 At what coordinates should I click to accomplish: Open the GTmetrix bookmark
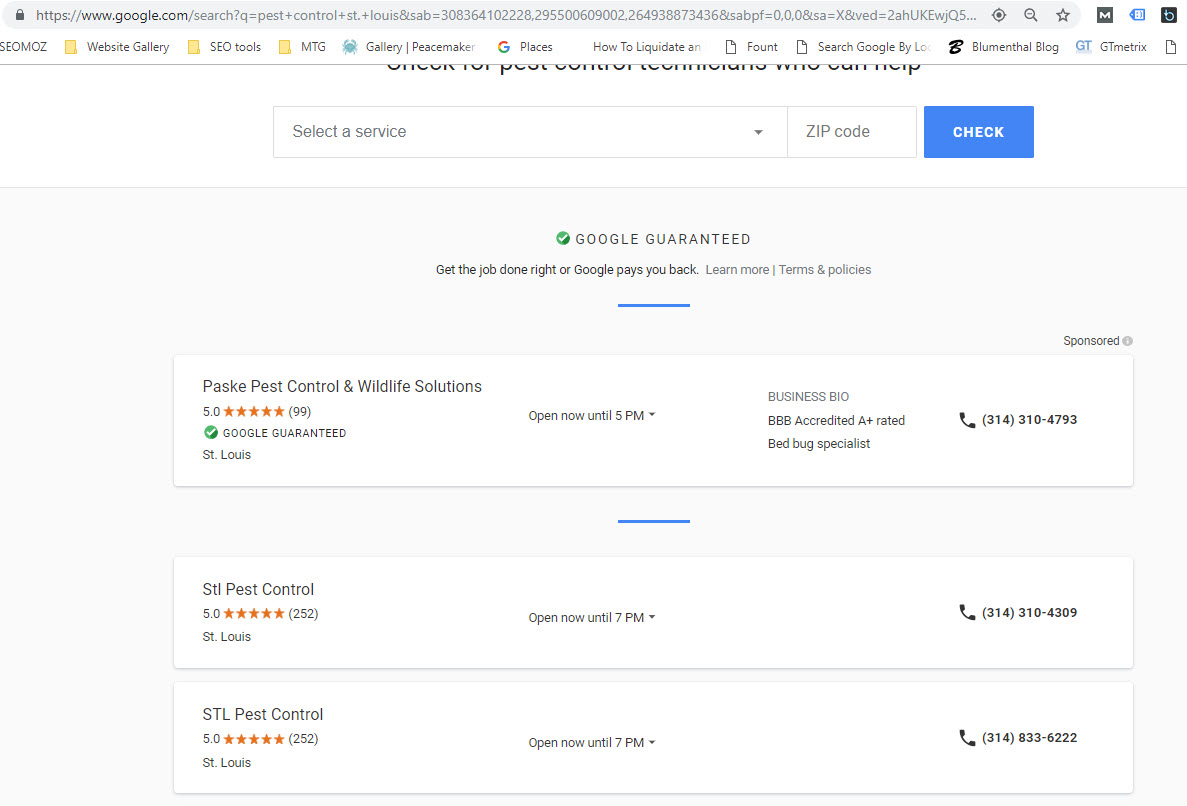1111,47
